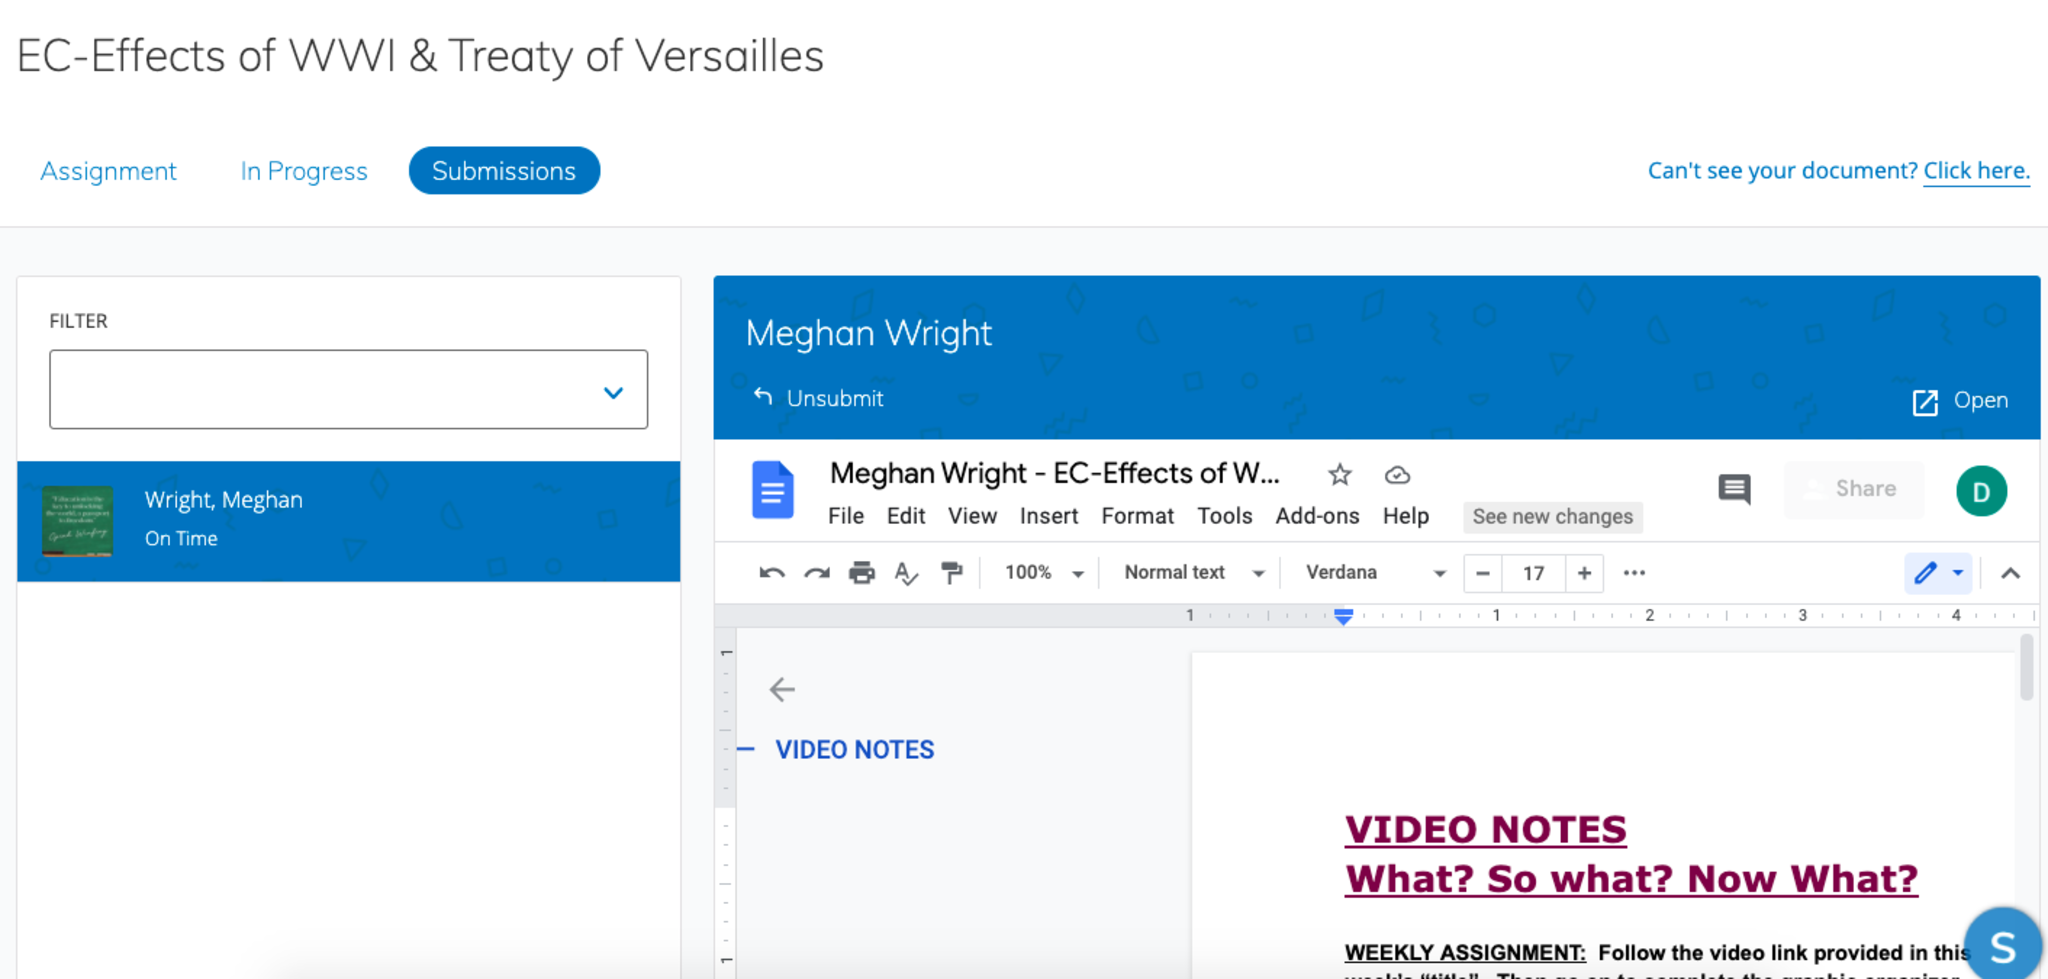This screenshot has width=2048, height=979.
Task: Switch to the In Progress tab
Action: coord(304,171)
